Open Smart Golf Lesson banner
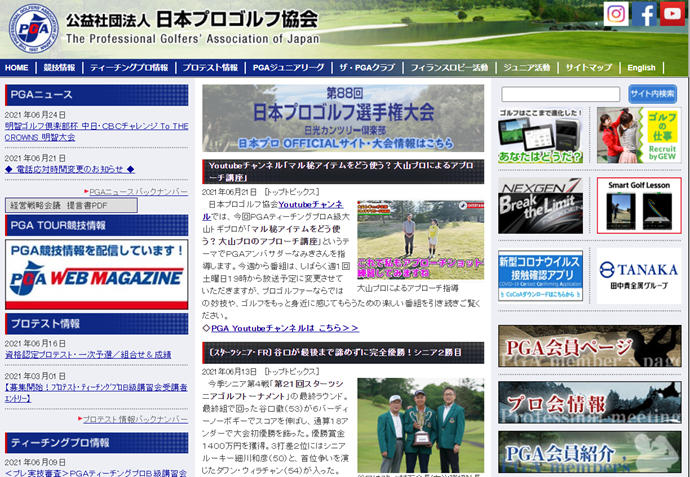Viewport: 690px width, 477px height. (x=639, y=205)
